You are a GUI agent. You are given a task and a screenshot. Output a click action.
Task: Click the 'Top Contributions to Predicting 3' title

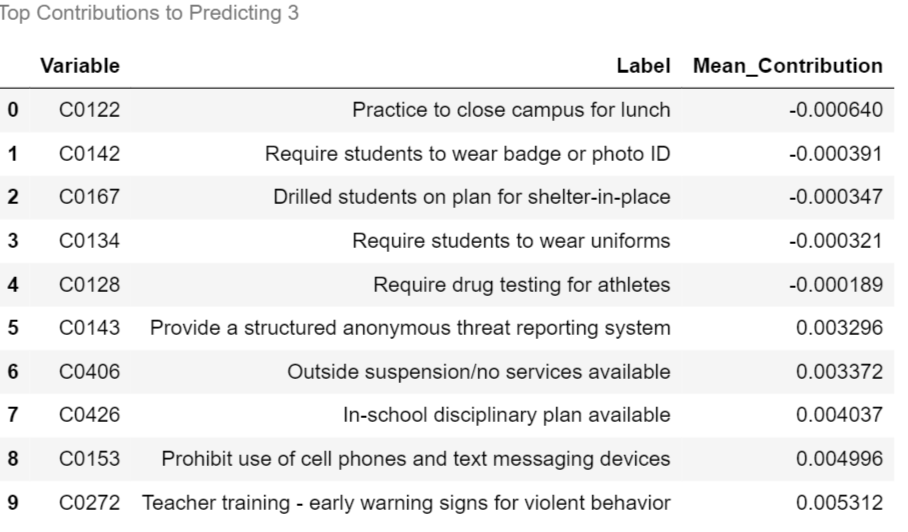[x=149, y=14]
